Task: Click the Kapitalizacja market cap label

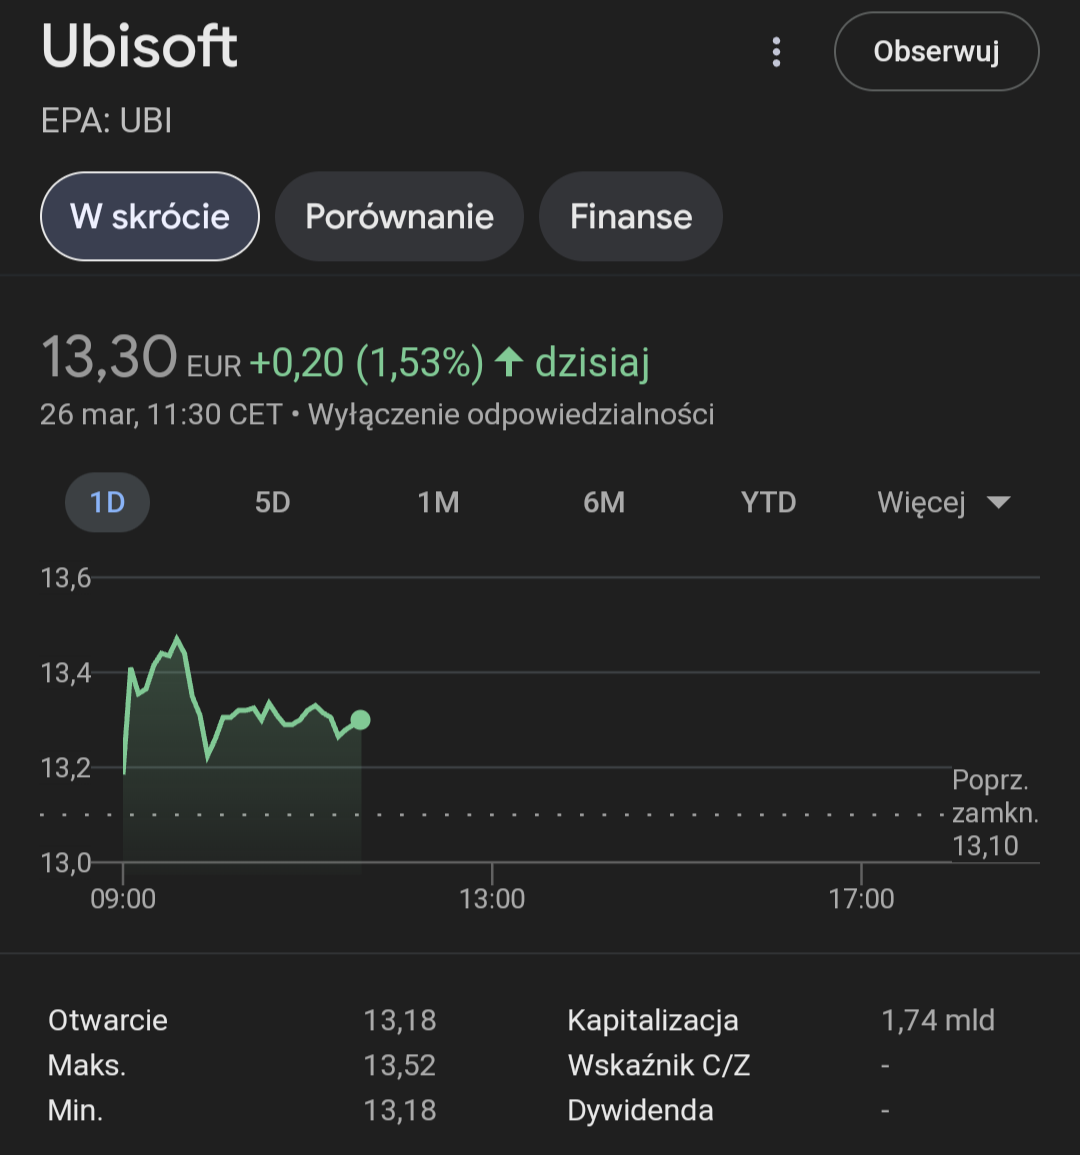Action: [x=652, y=1020]
